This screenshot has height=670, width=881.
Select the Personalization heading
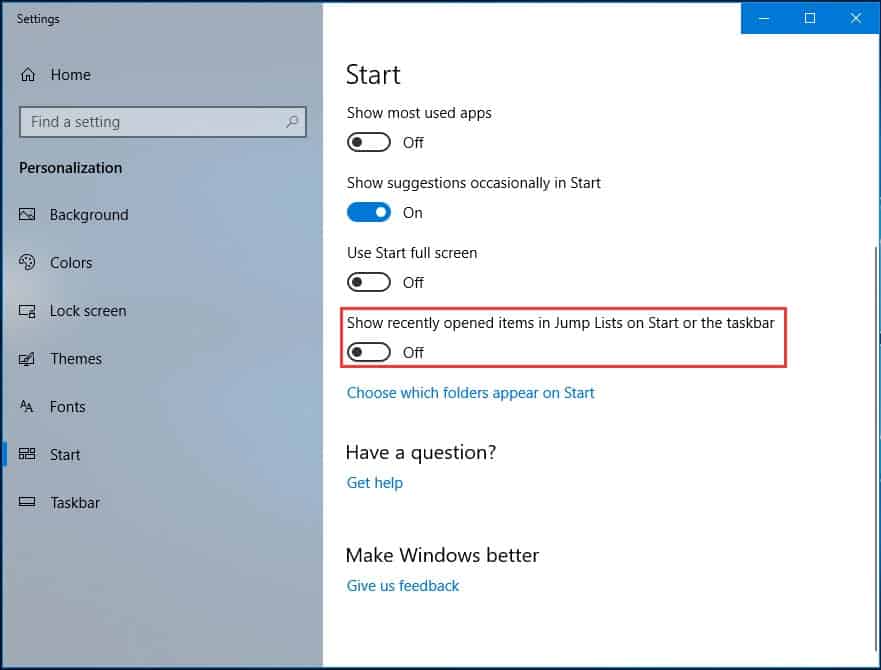[70, 167]
